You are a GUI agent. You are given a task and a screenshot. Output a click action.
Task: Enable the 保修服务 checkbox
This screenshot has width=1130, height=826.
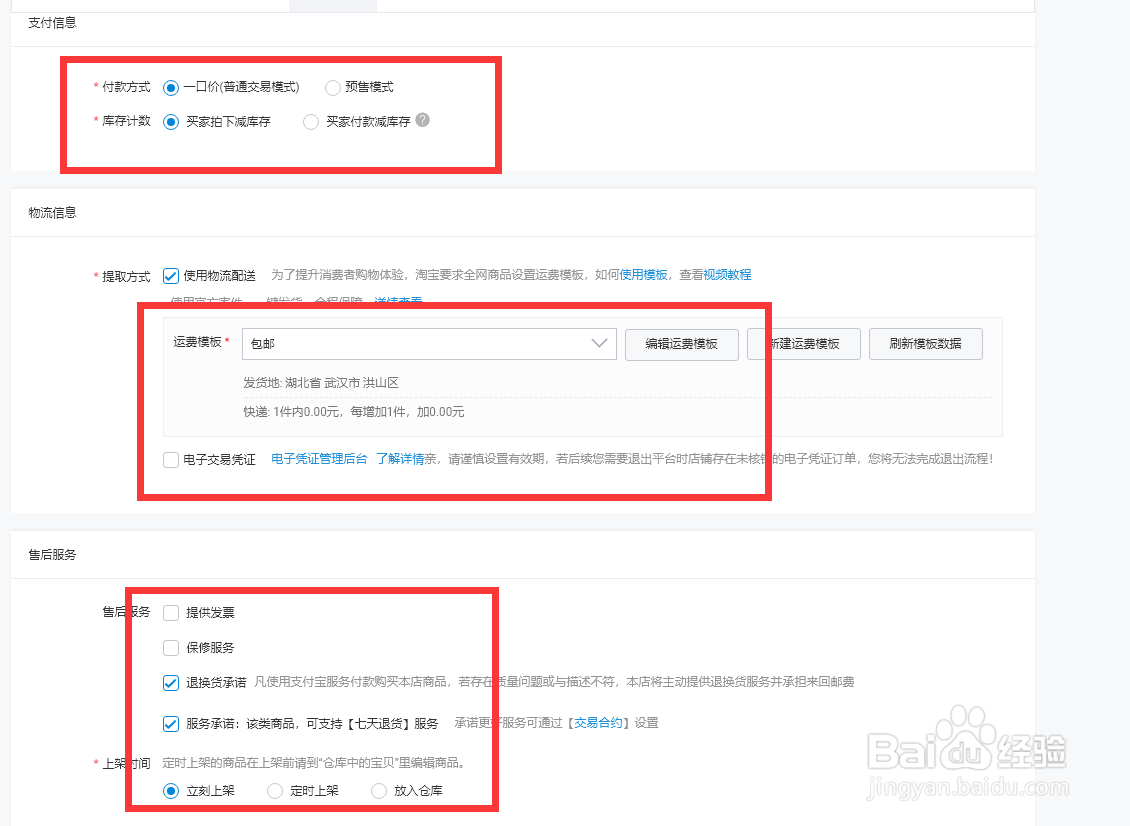171,648
